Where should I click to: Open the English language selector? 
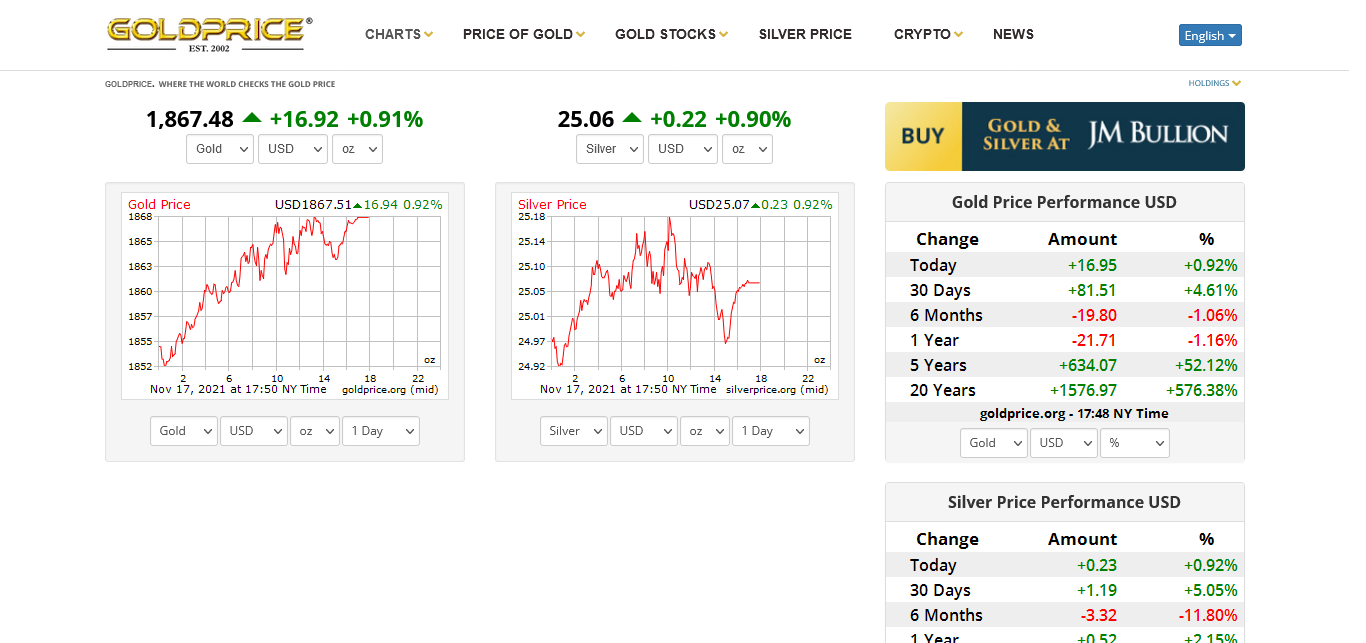coord(1210,35)
